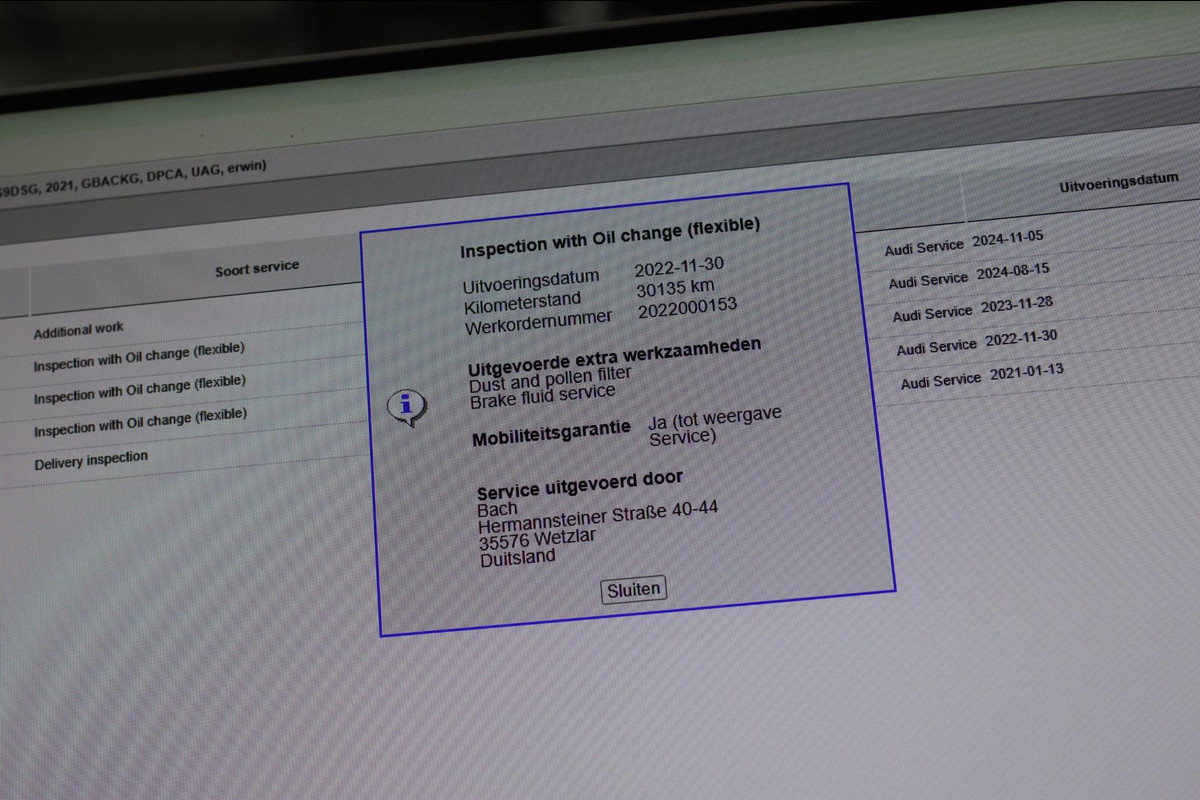Screen dimensions: 1200x800
Task: Click the Mobiliteitsgarantie label
Action: click(551, 433)
